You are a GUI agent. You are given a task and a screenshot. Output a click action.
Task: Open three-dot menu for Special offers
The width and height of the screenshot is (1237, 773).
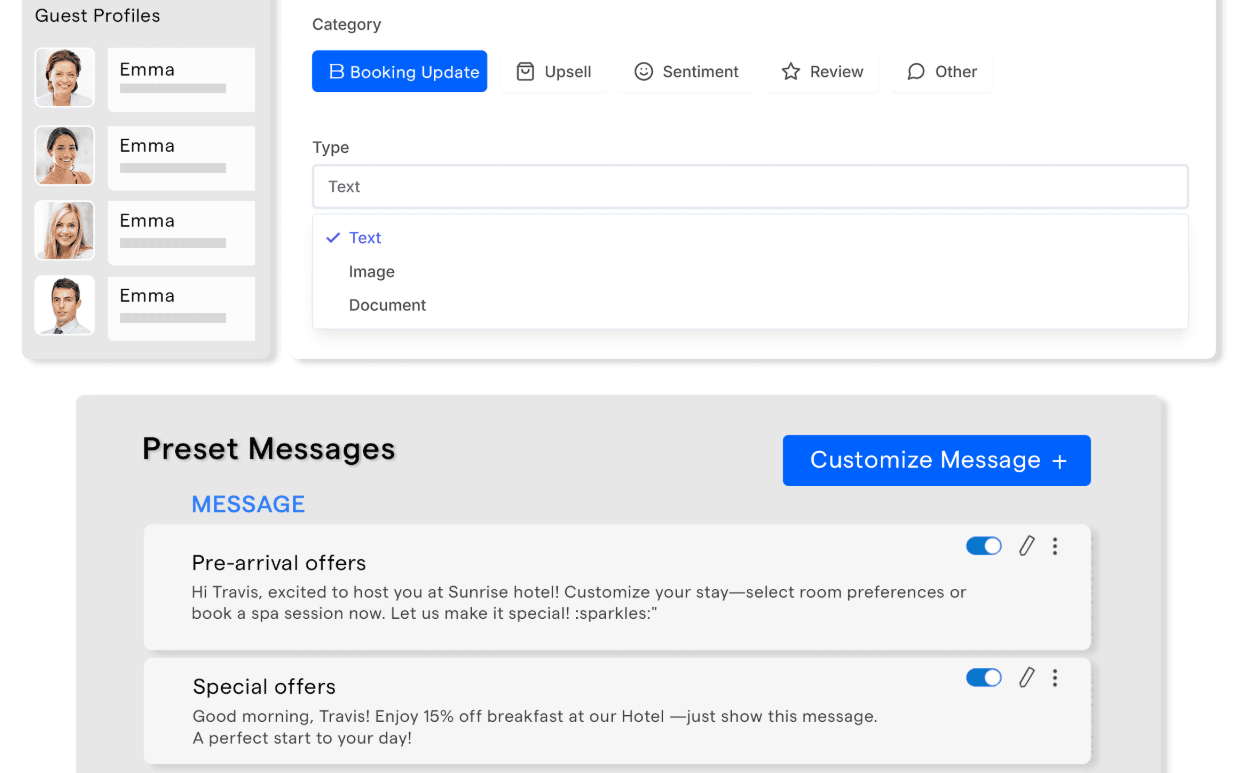(x=1054, y=678)
